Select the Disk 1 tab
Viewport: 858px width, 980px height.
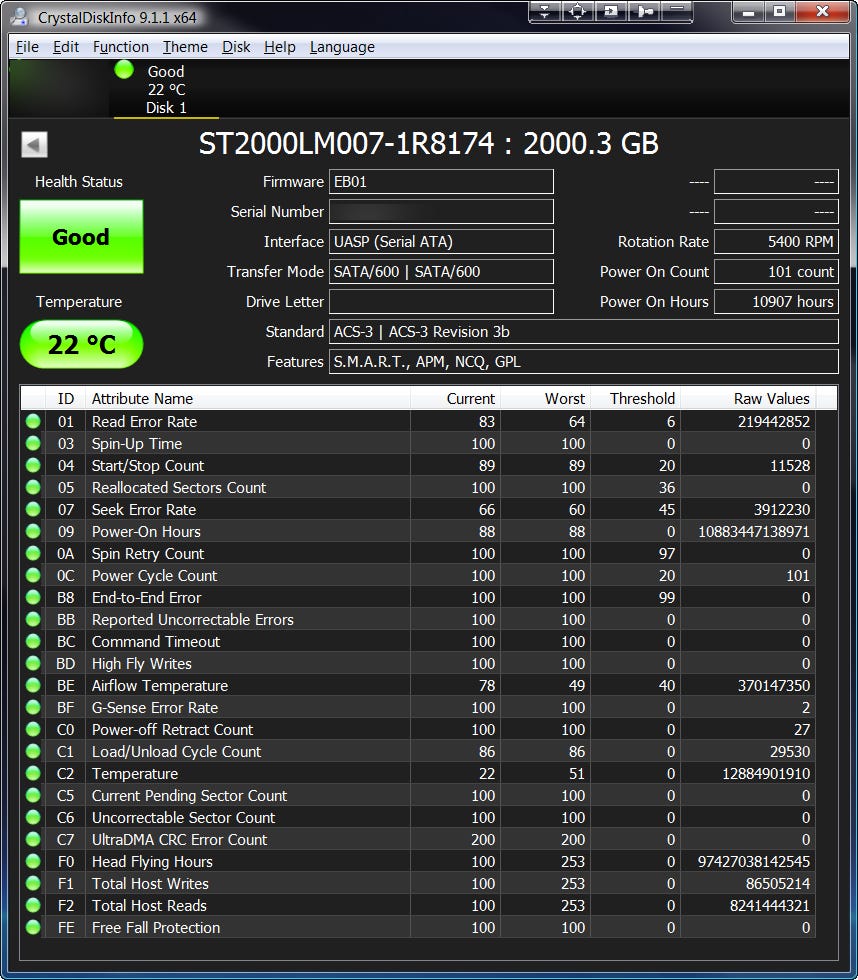(166, 89)
